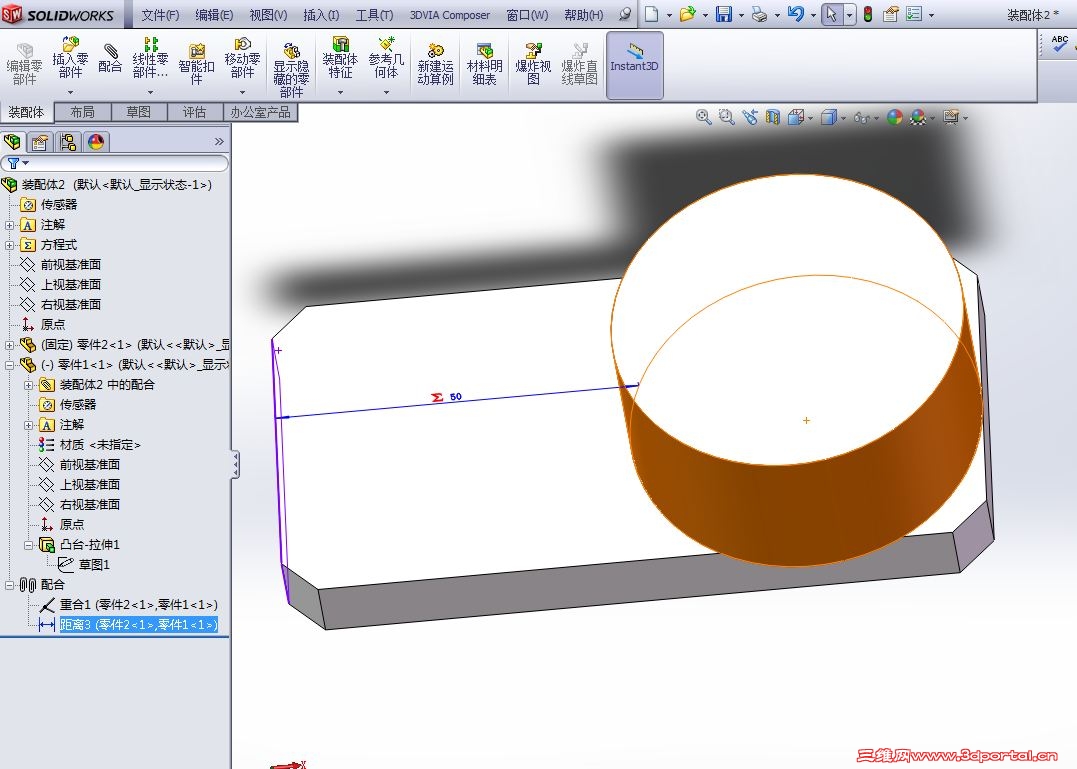This screenshot has height=769, width=1077.
Task: Open Reference Geometry (参考几何体) tool
Action: [386, 60]
